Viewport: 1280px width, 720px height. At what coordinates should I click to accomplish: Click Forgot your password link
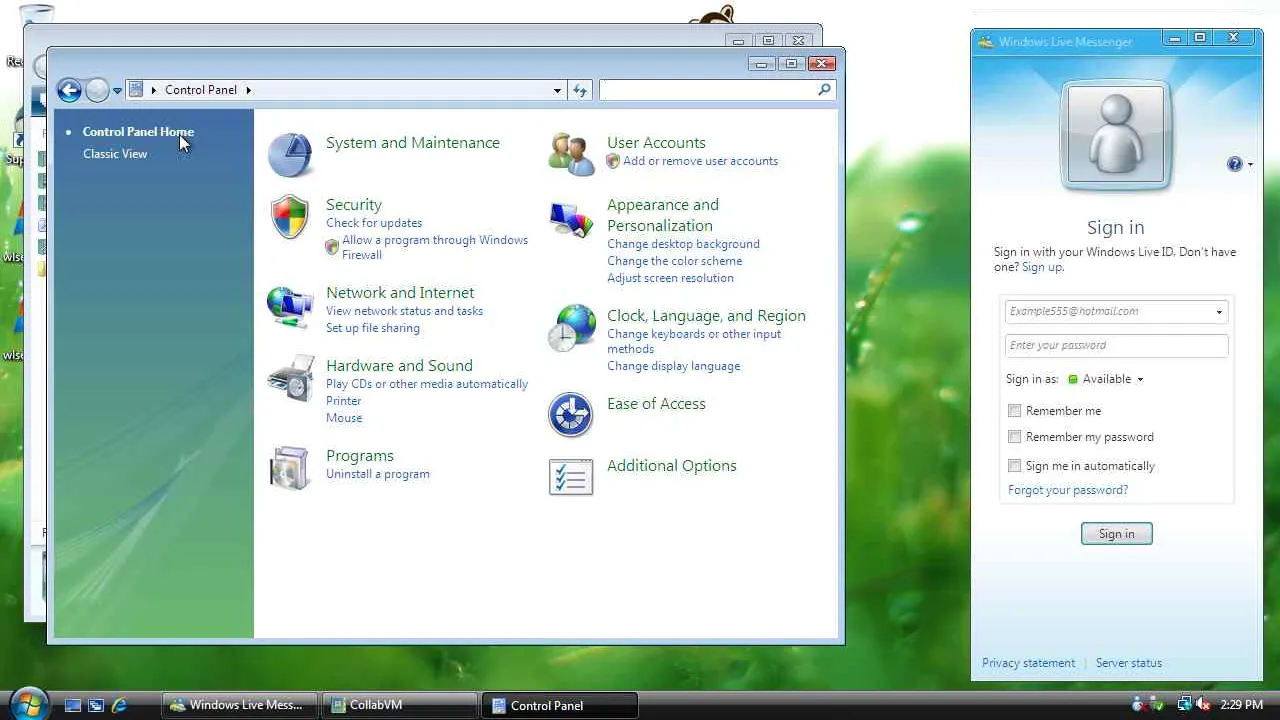click(x=1068, y=490)
